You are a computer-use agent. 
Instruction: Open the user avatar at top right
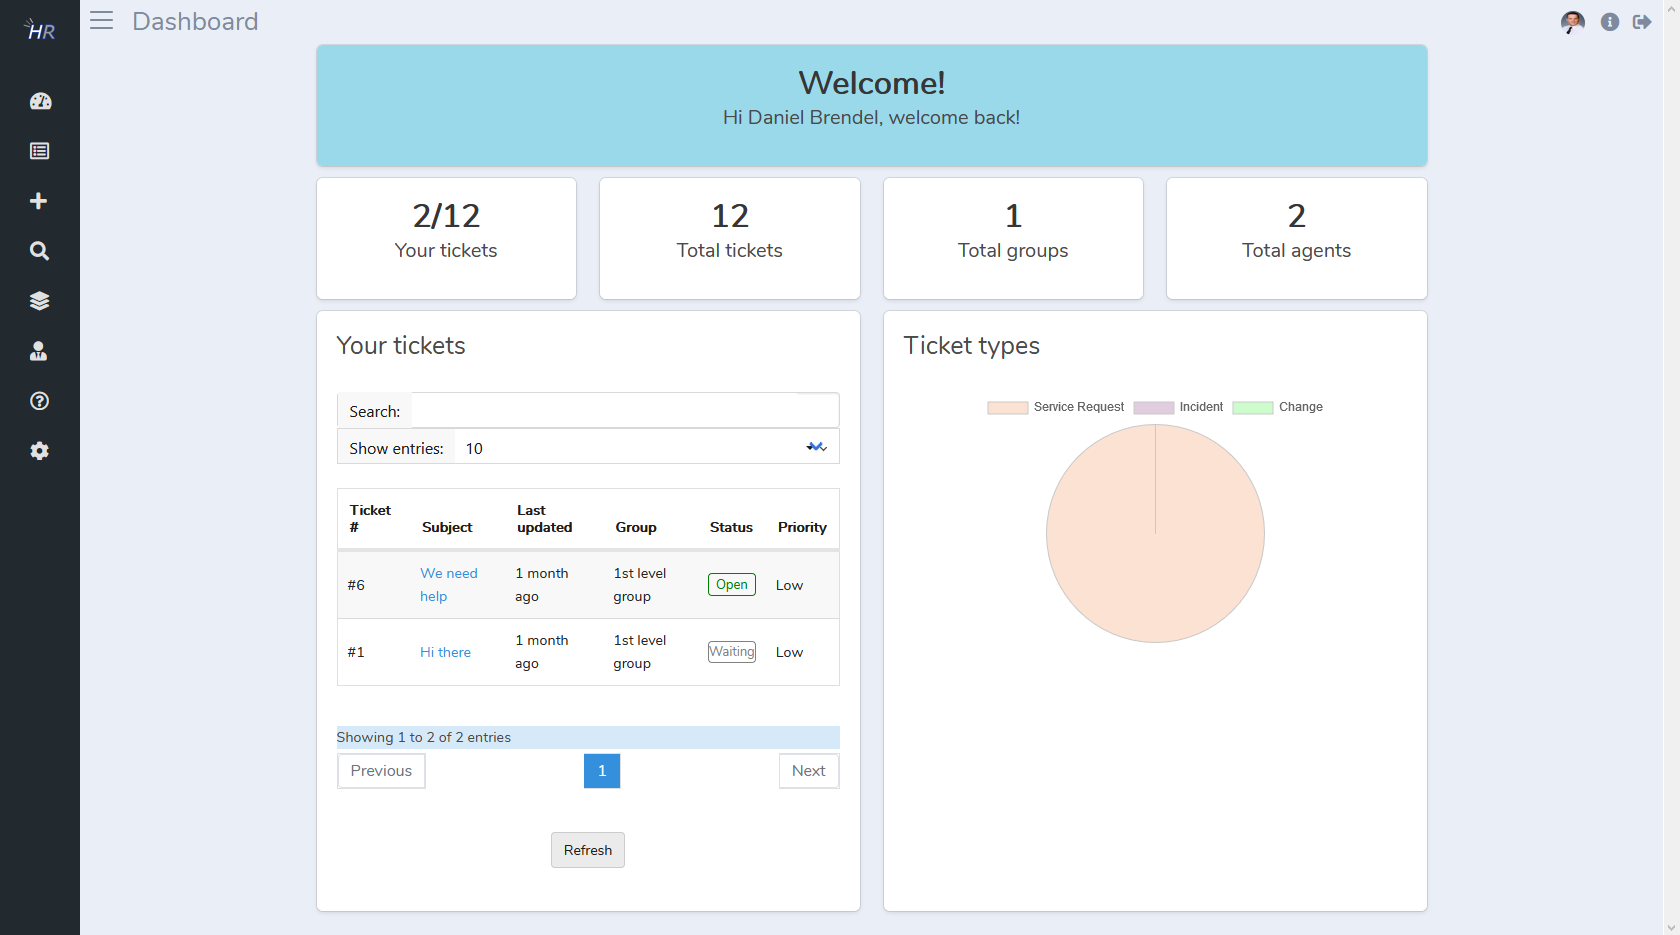coord(1573,22)
